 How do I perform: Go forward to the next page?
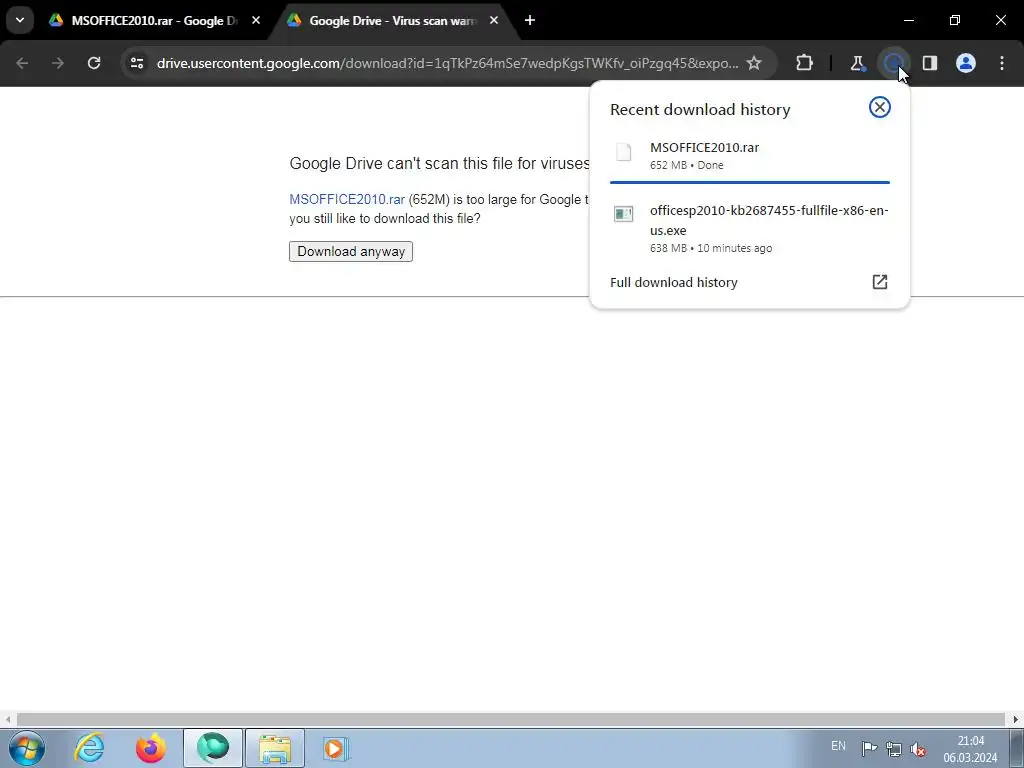pos(58,63)
